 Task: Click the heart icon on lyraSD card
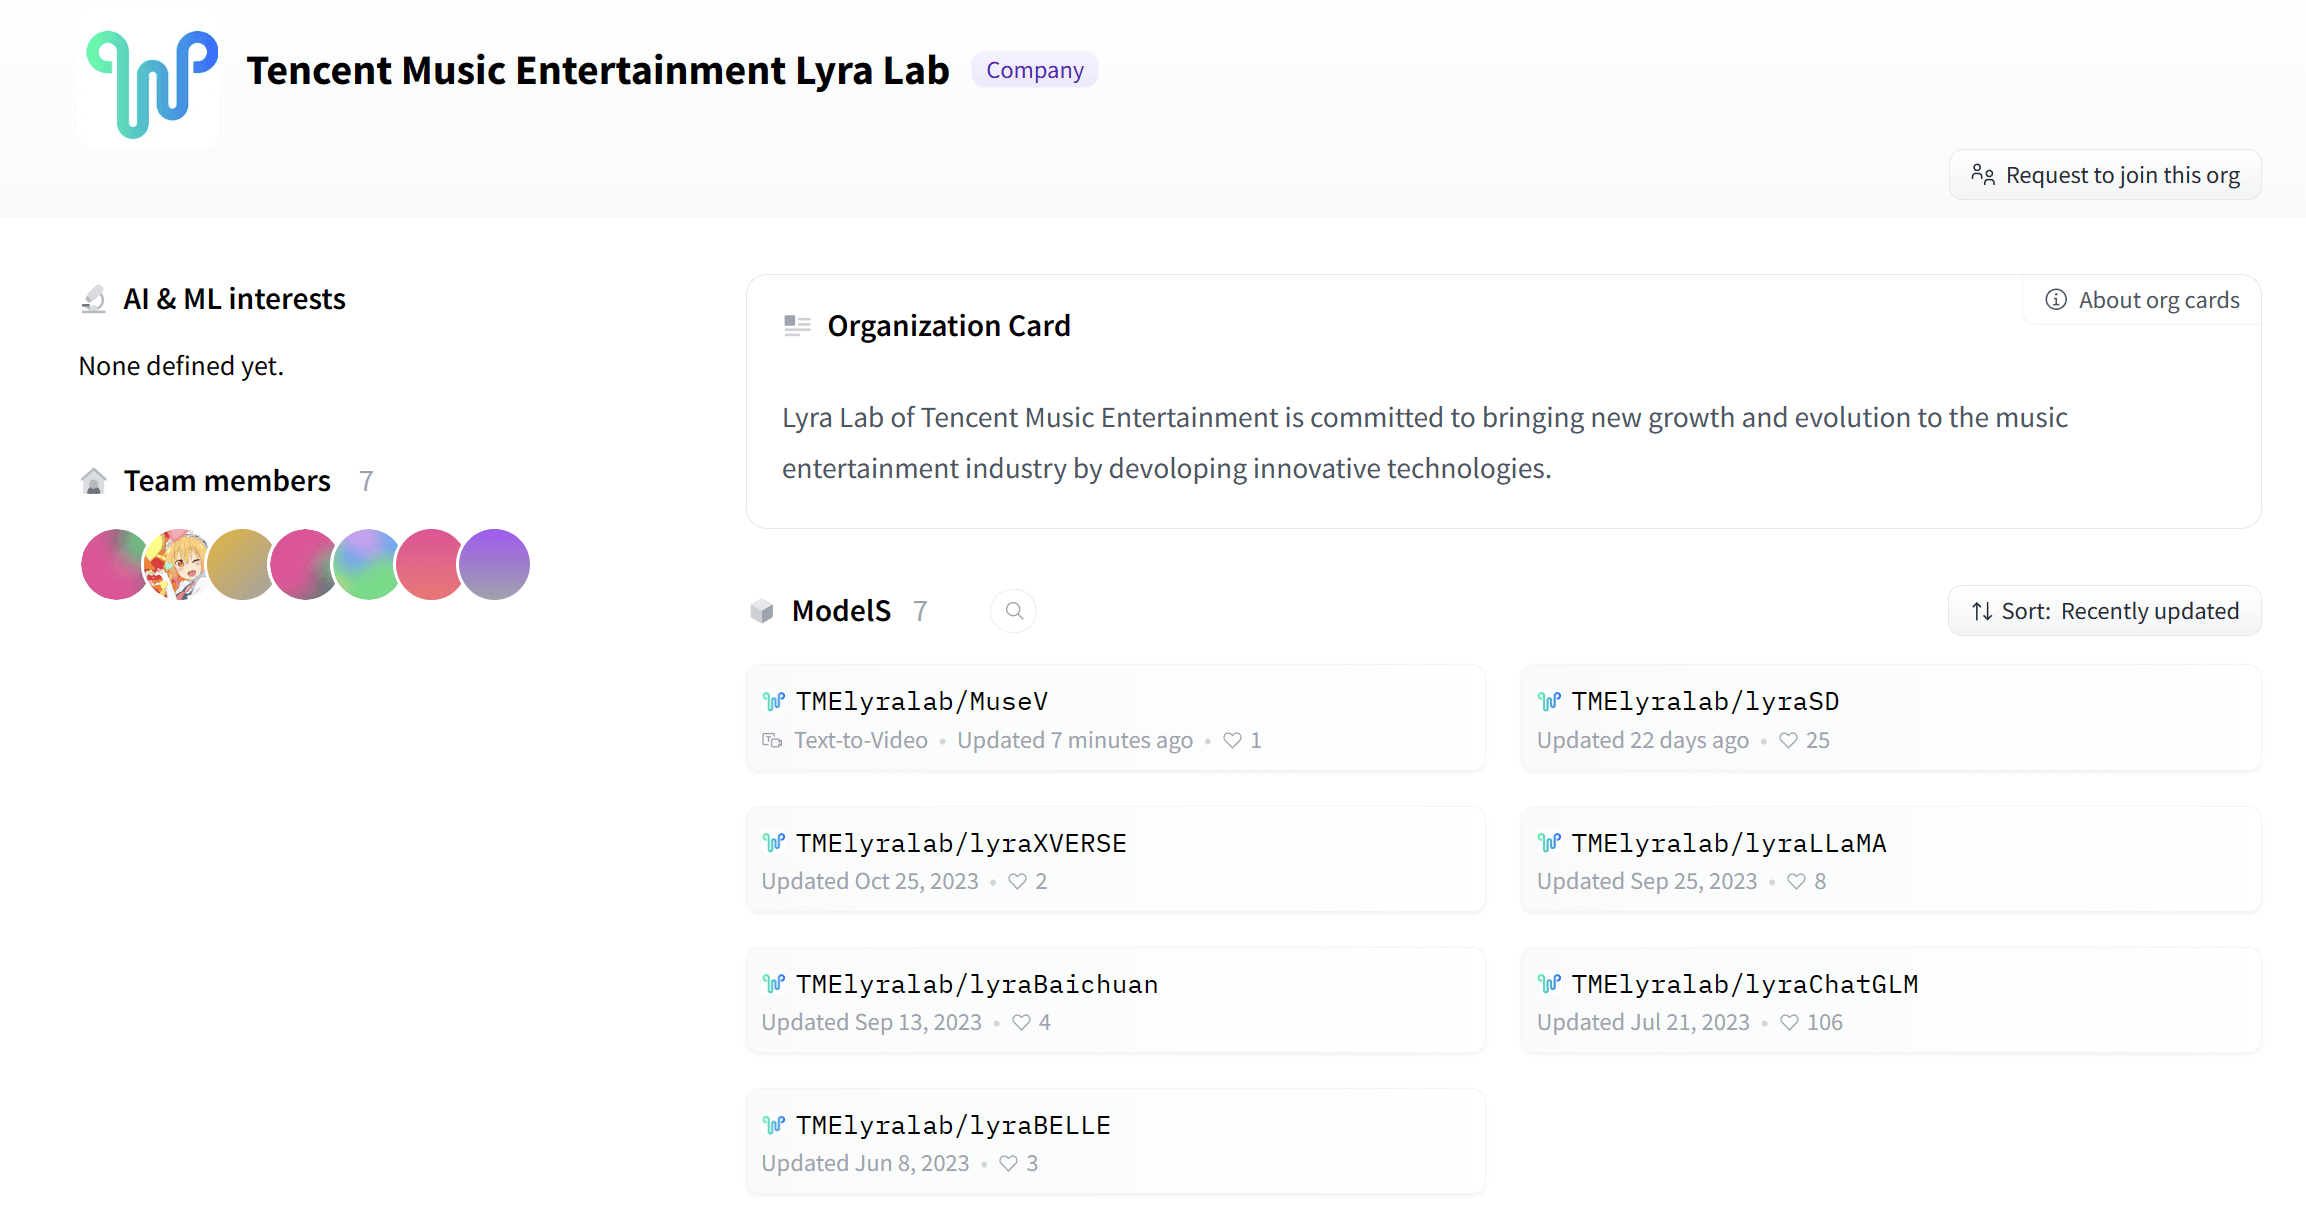(1788, 740)
